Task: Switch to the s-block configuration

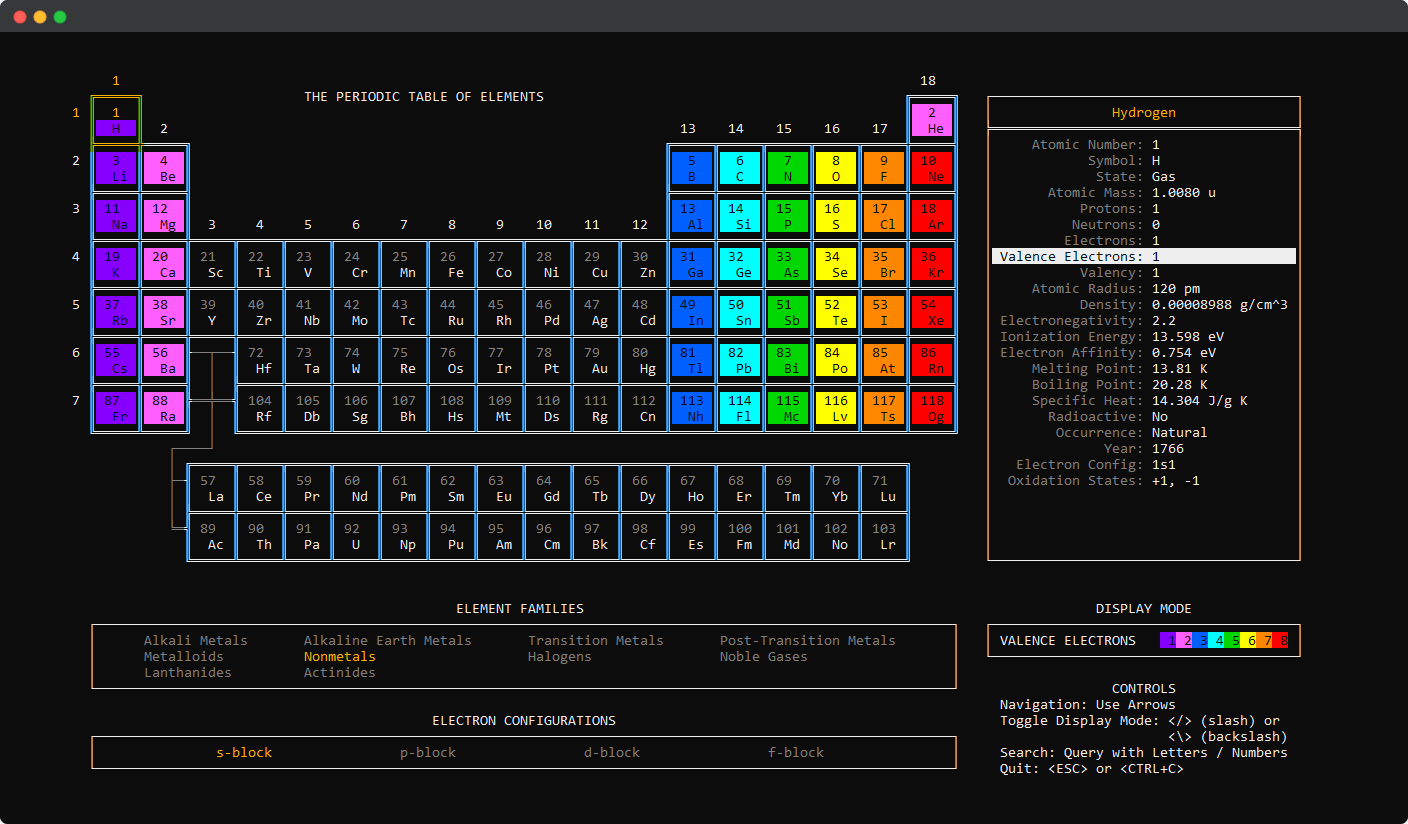Action: (244, 753)
